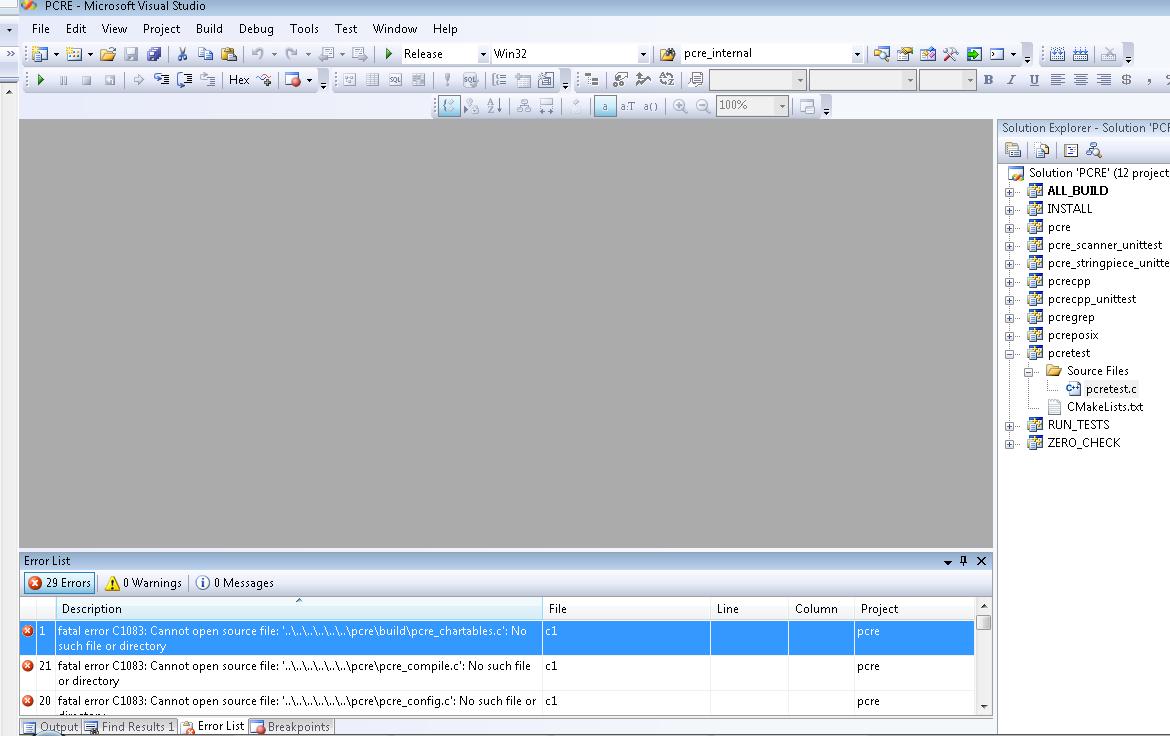This screenshot has width=1170, height=736.
Task: Expand the INSTALL project node
Action: pyautogui.click(x=1010, y=210)
